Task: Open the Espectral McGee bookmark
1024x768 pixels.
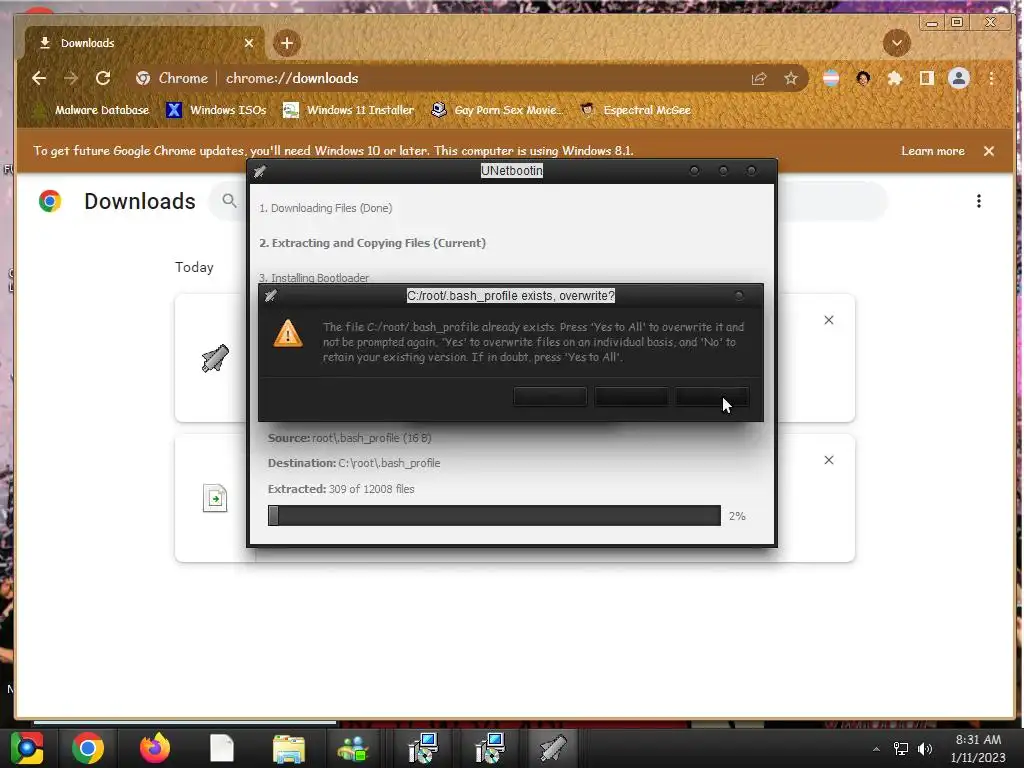Action: pyautogui.click(x=636, y=110)
